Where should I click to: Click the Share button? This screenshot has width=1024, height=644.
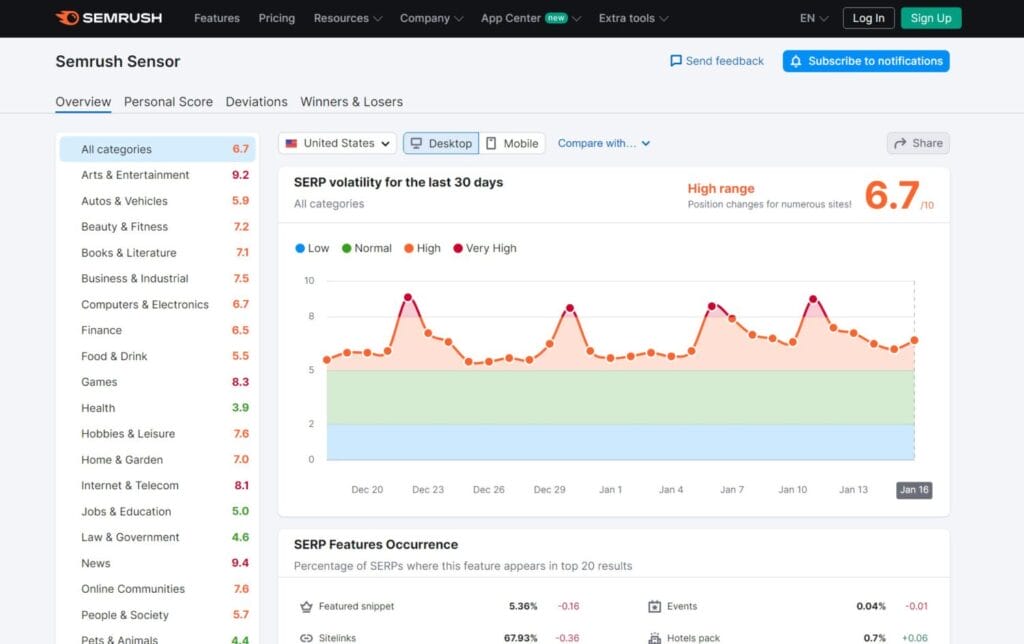(918, 143)
